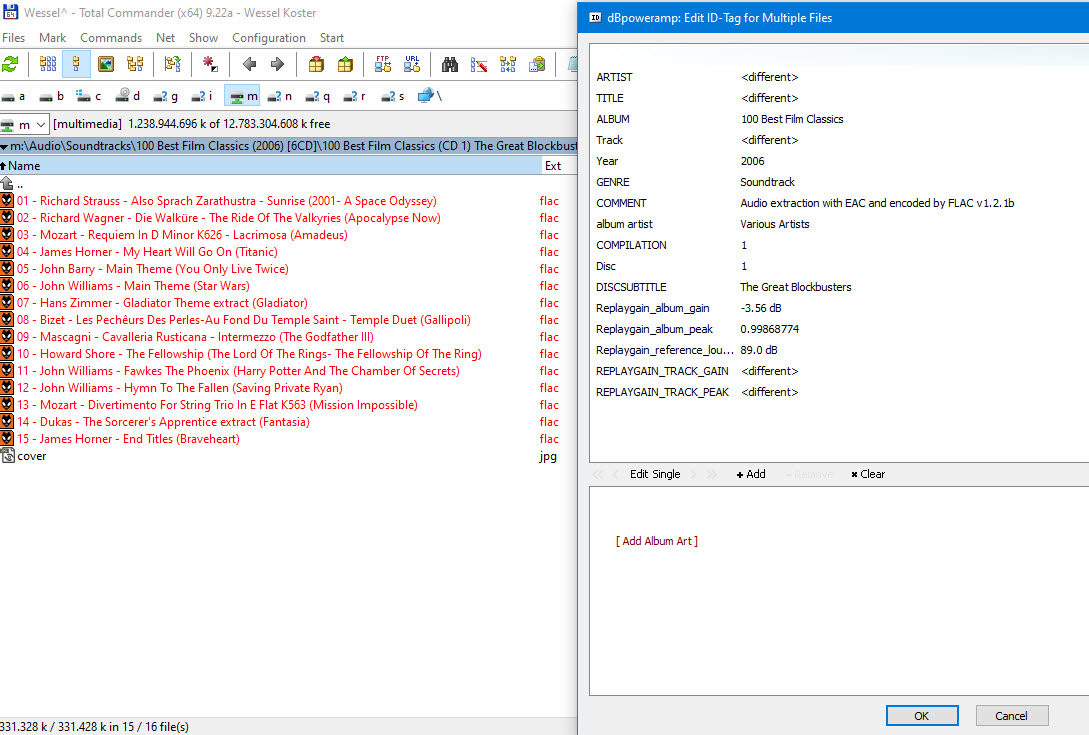Open the Mark menu

(x=53, y=38)
